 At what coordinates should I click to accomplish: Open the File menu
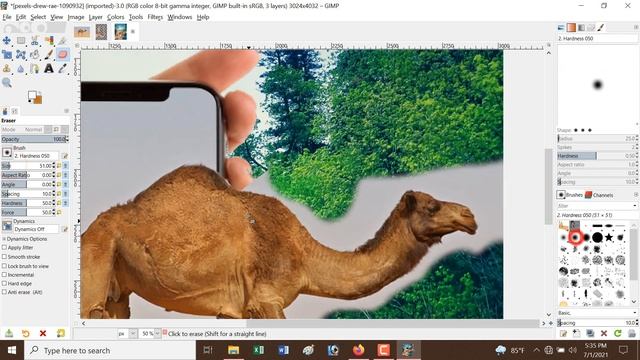click(x=7, y=17)
